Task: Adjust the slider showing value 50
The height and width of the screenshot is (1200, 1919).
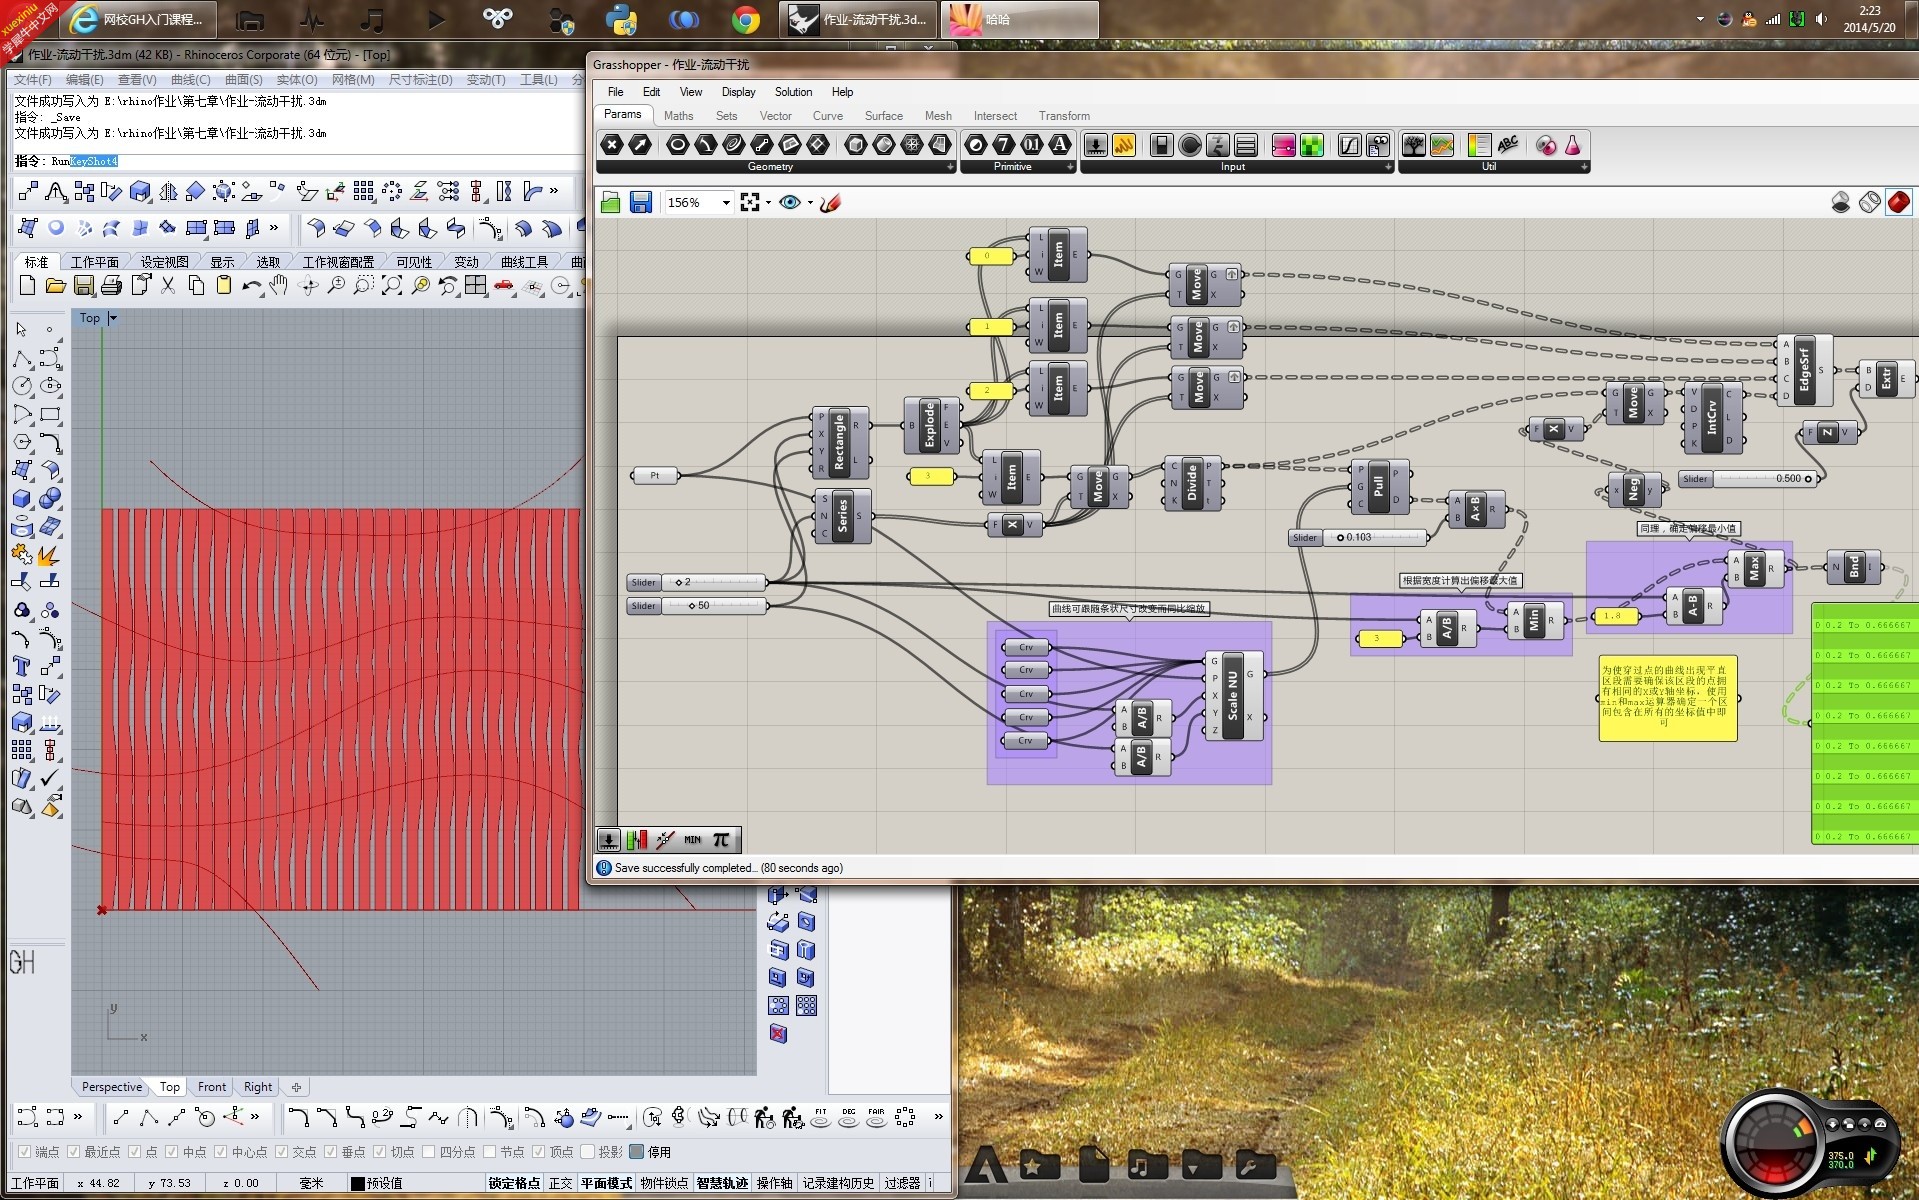Action: (697, 606)
